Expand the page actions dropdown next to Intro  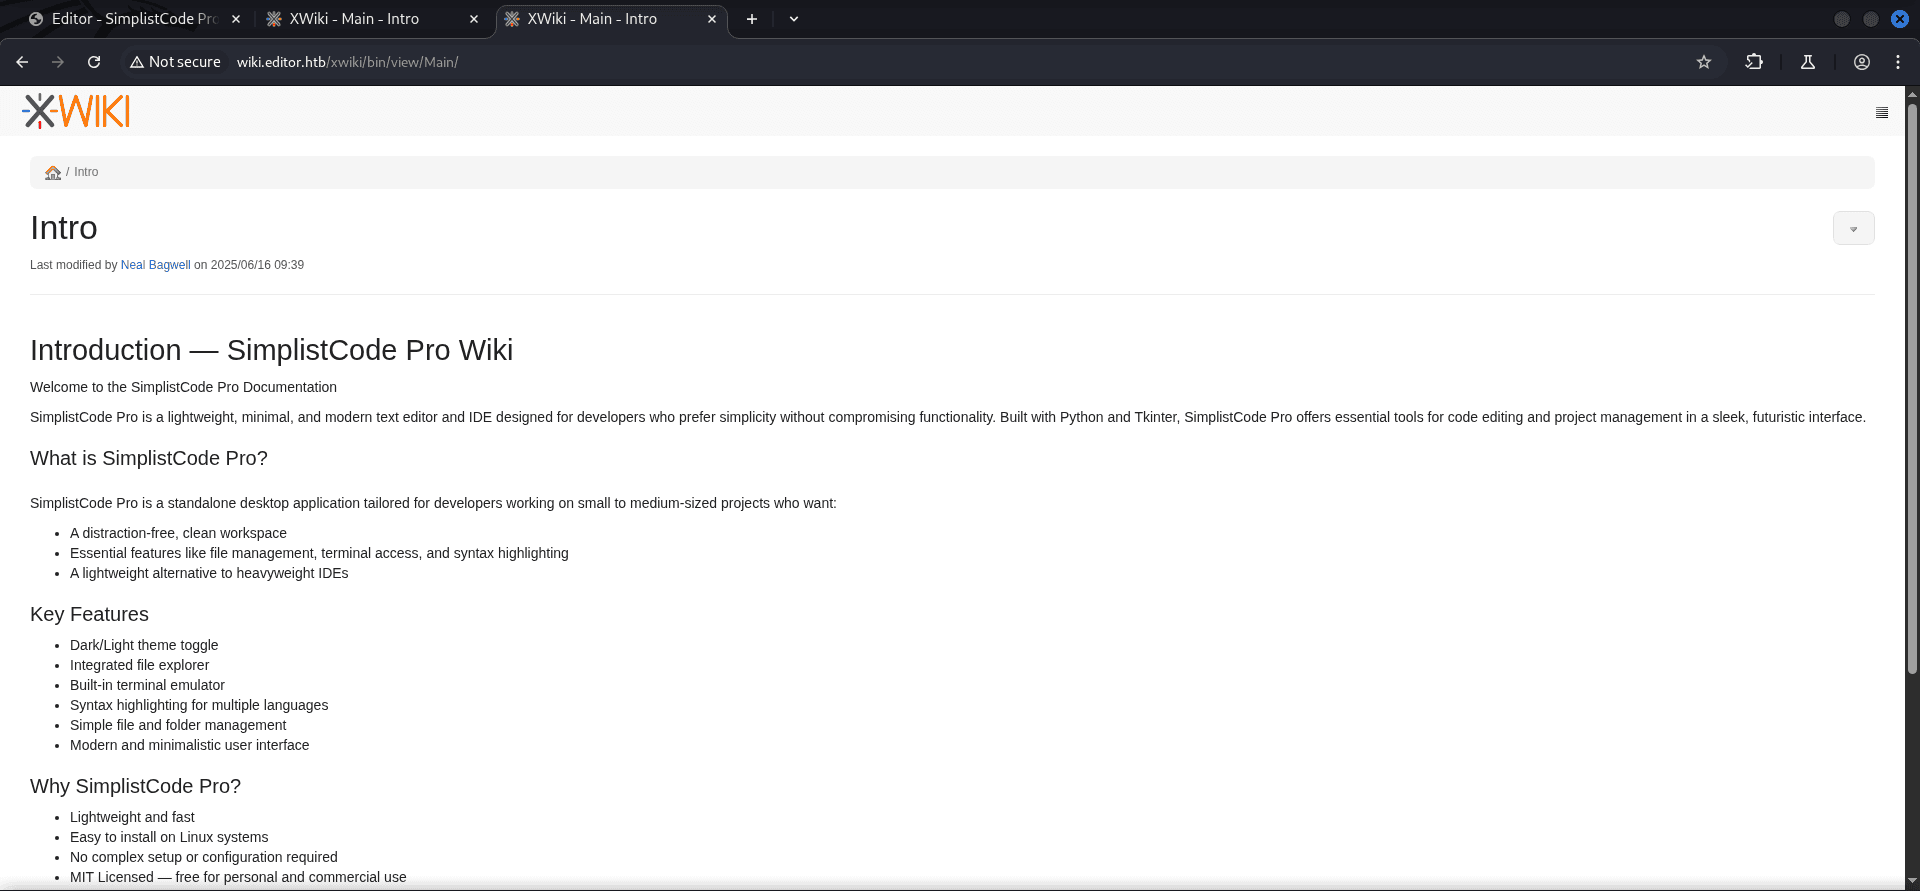[1854, 228]
